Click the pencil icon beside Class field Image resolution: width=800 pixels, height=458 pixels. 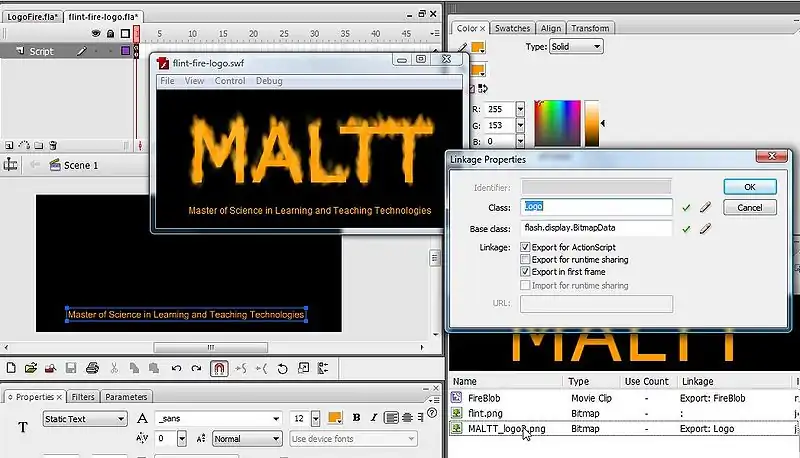tap(705, 208)
